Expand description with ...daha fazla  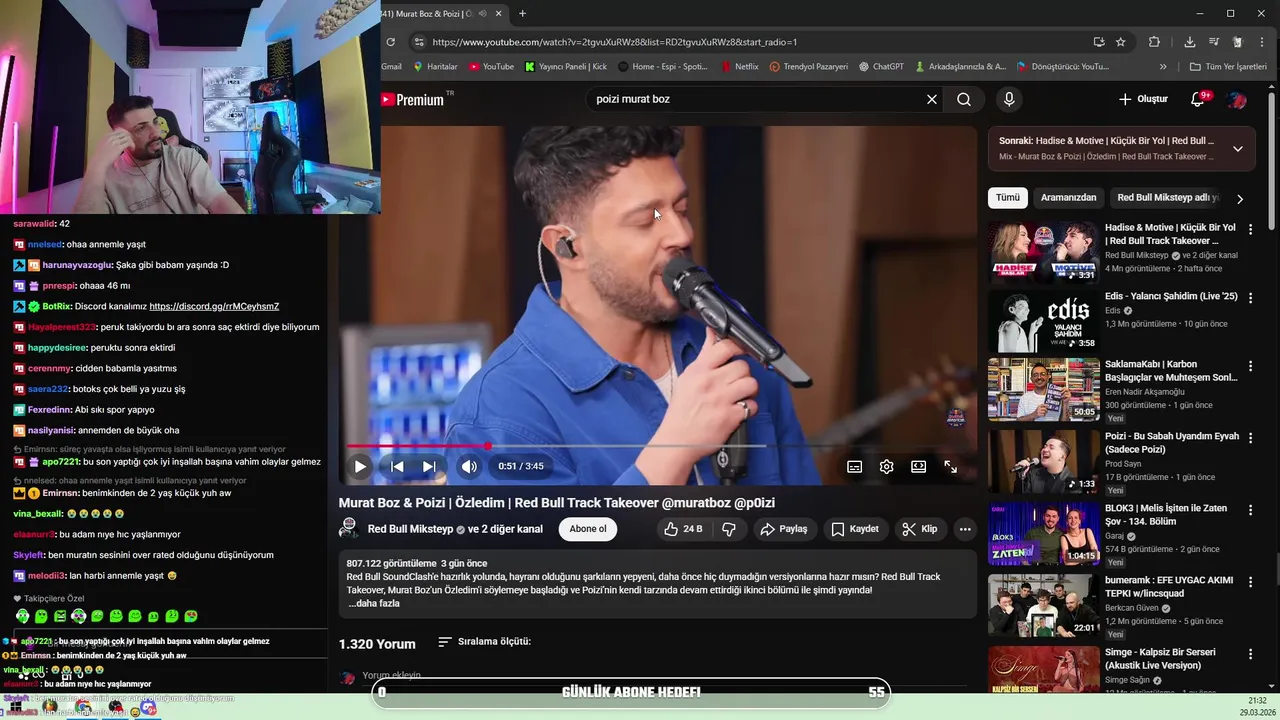click(x=374, y=603)
